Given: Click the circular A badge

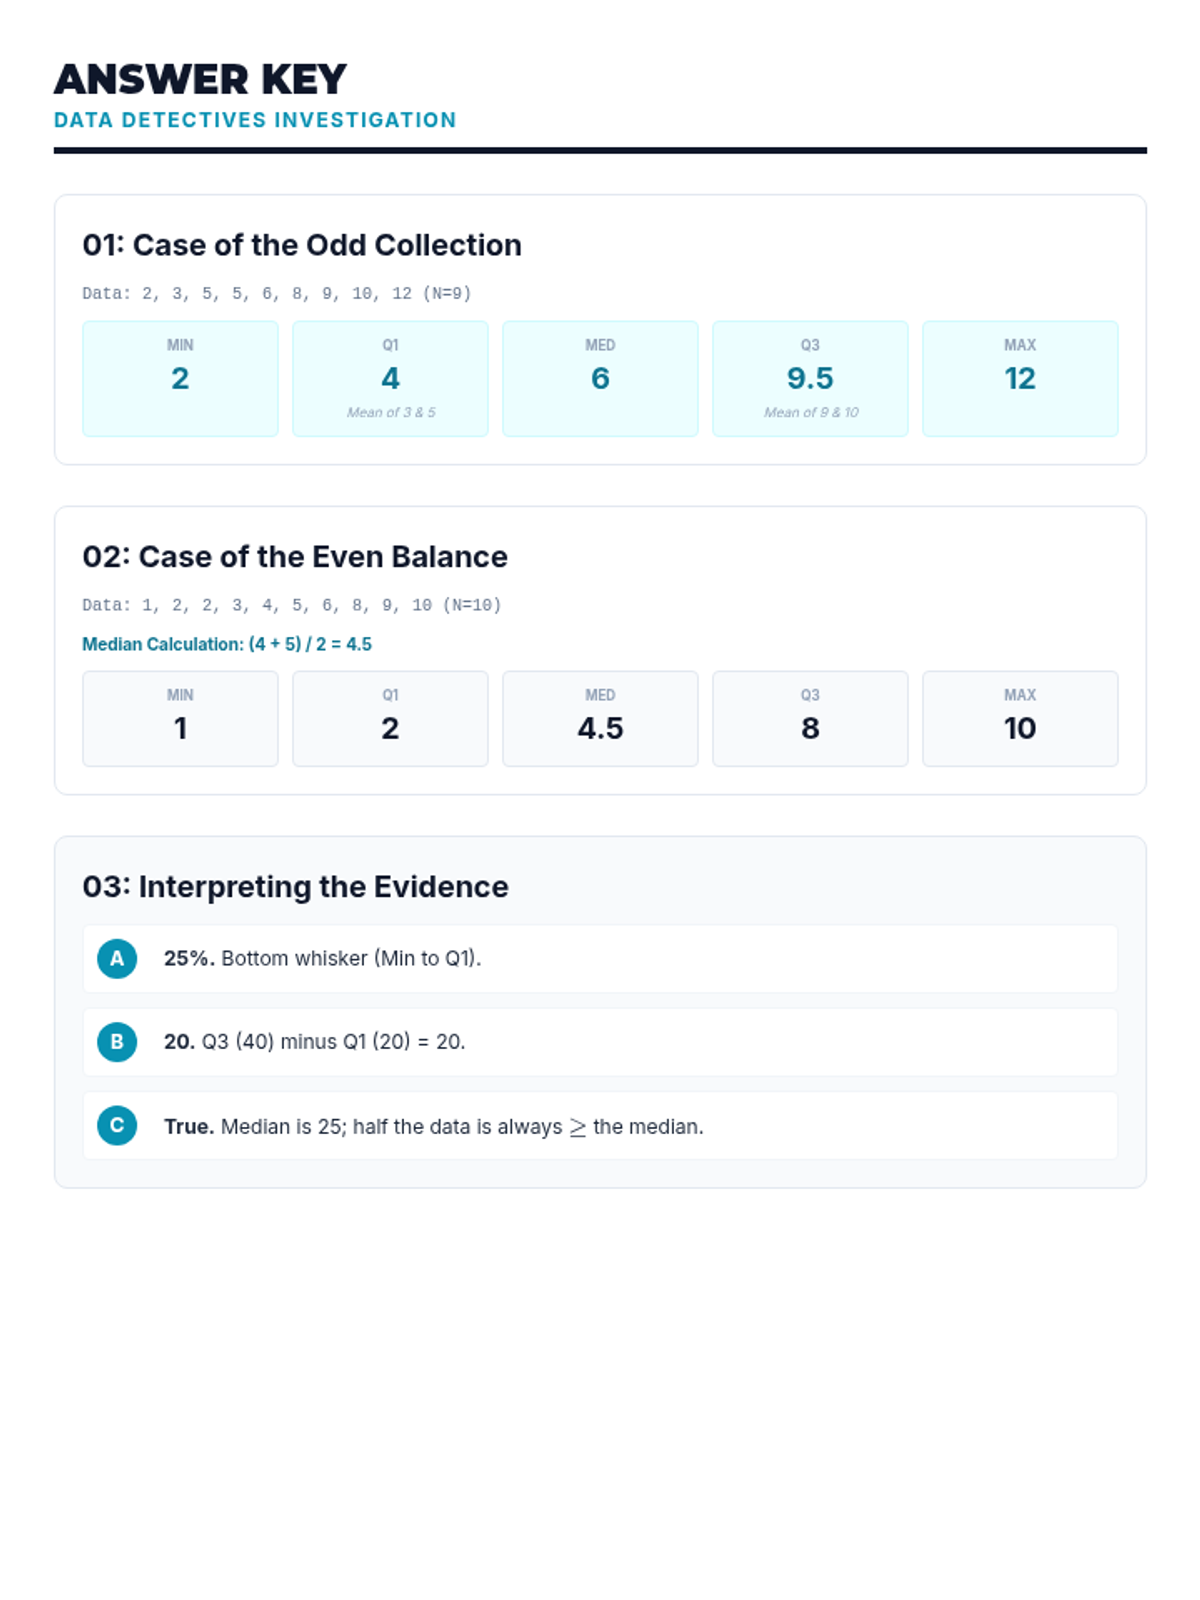Looking at the screenshot, I should pos(117,958).
